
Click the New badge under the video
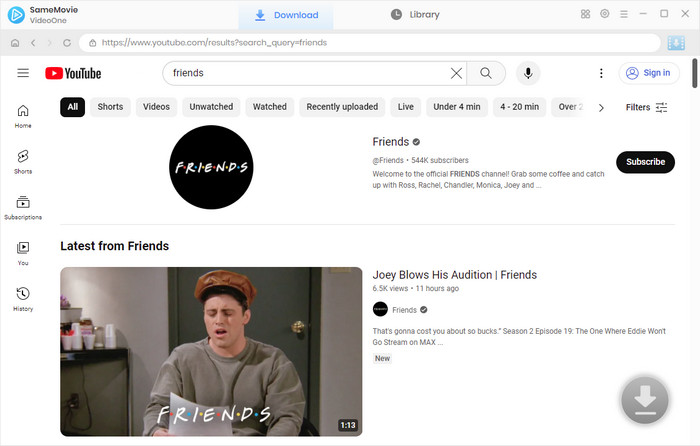click(382, 358)
